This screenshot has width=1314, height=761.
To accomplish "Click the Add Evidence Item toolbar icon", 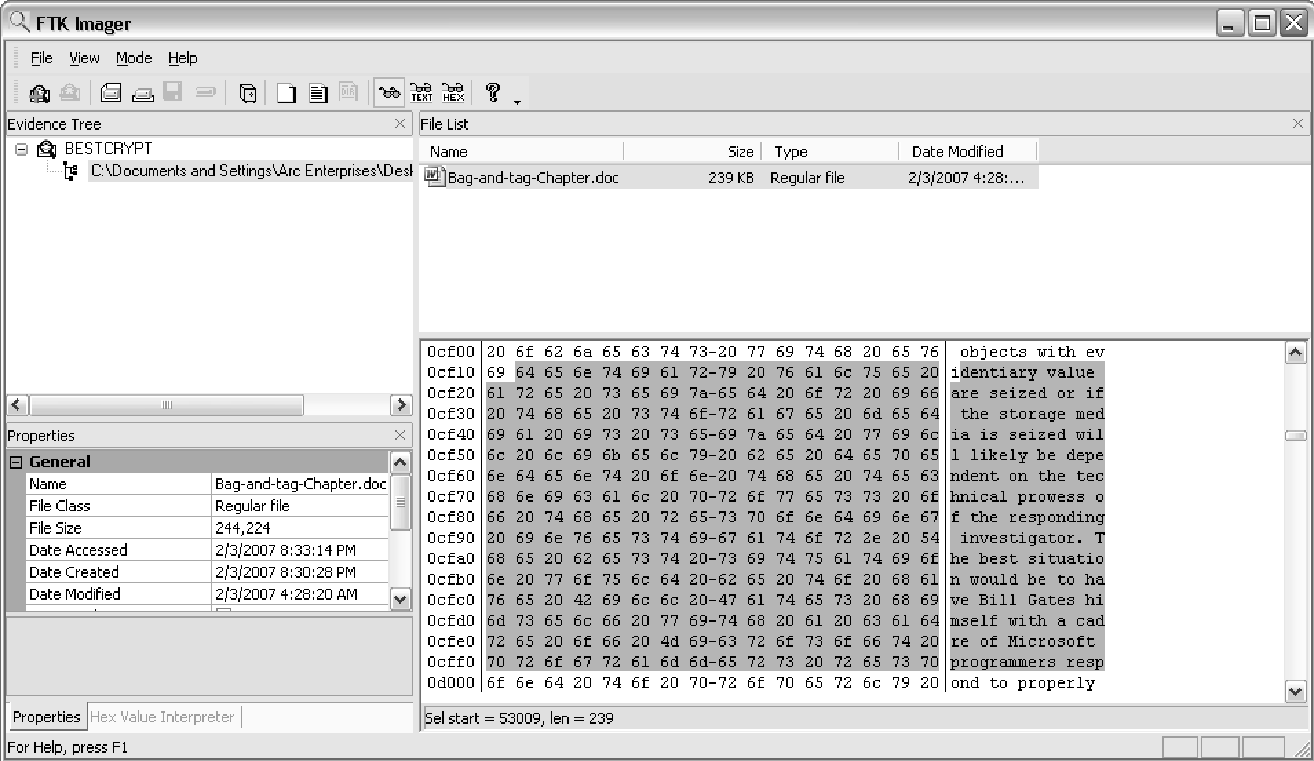I will (x=40, y=93).
